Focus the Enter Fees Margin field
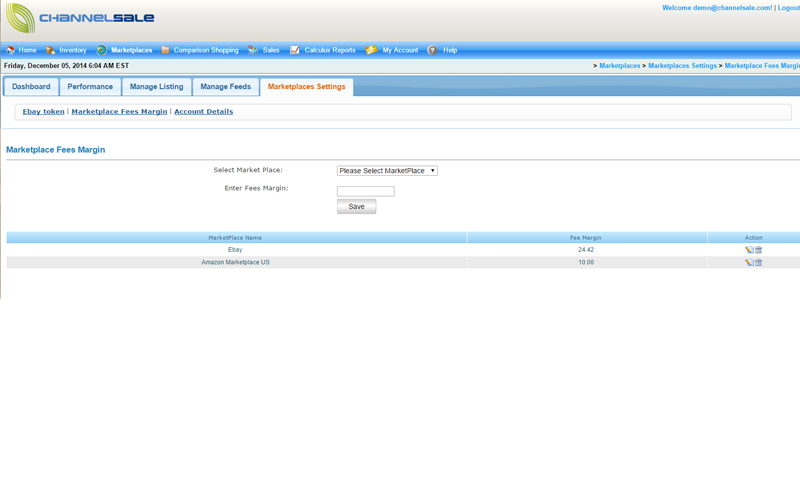 (x=366, y=191)
